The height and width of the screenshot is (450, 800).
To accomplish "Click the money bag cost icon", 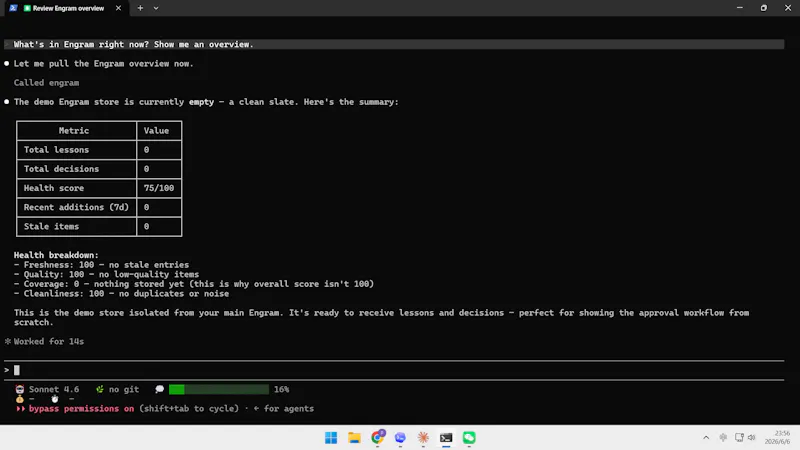I will 20,399.
